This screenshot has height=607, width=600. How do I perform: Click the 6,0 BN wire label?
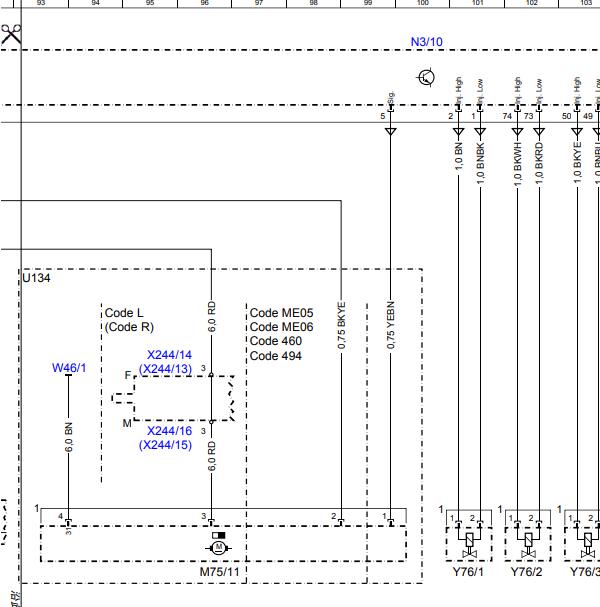click(x=69, y=437)
